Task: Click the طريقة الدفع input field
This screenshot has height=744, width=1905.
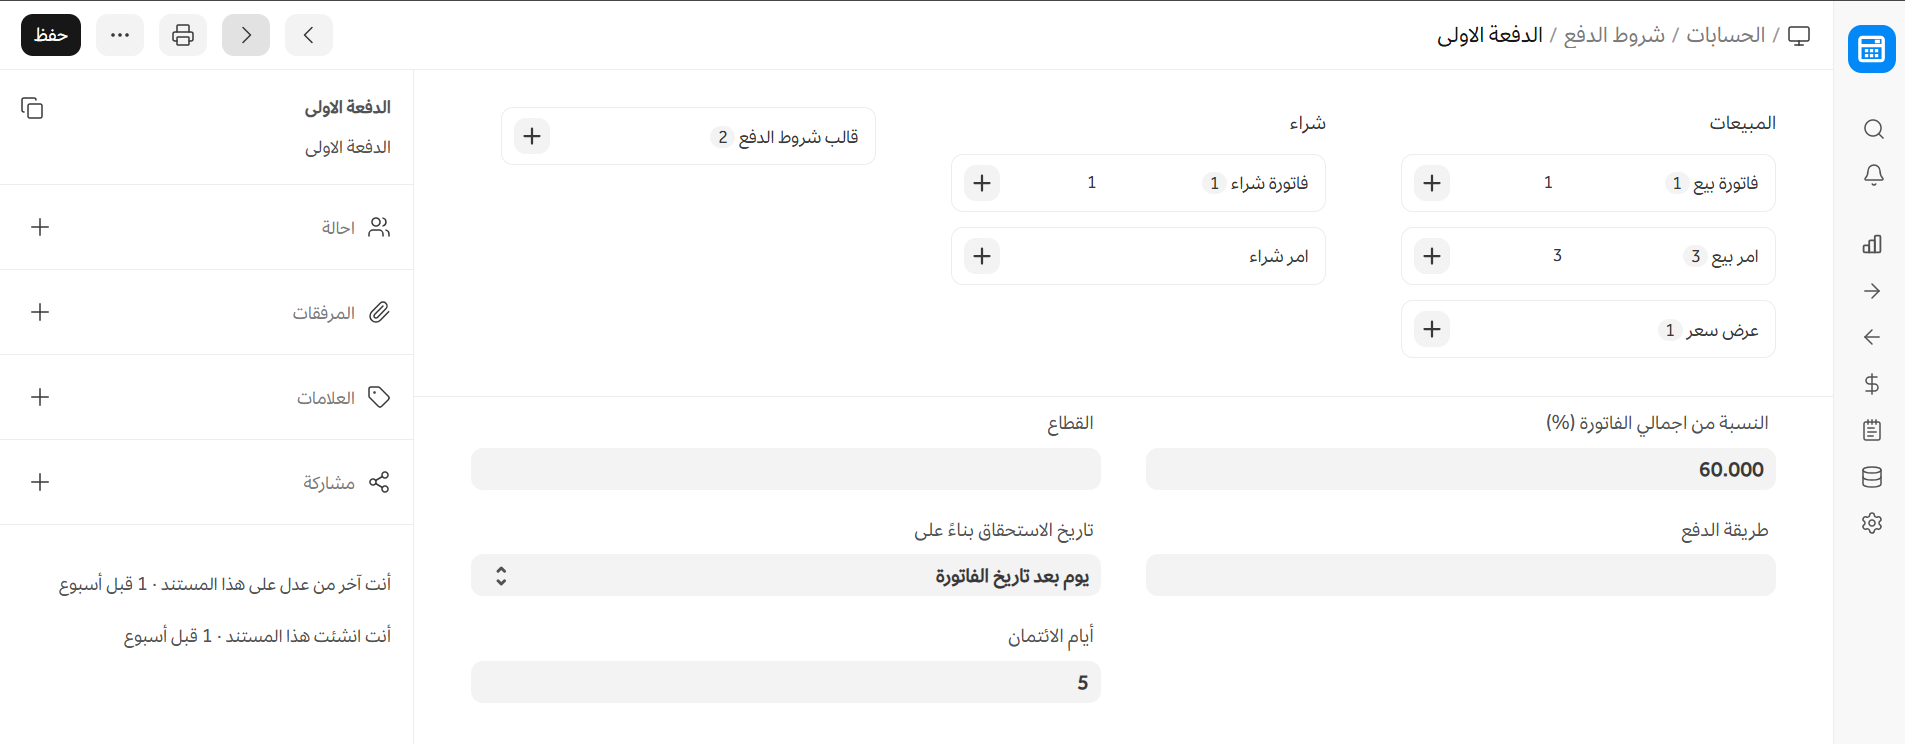Action: 1460,576
